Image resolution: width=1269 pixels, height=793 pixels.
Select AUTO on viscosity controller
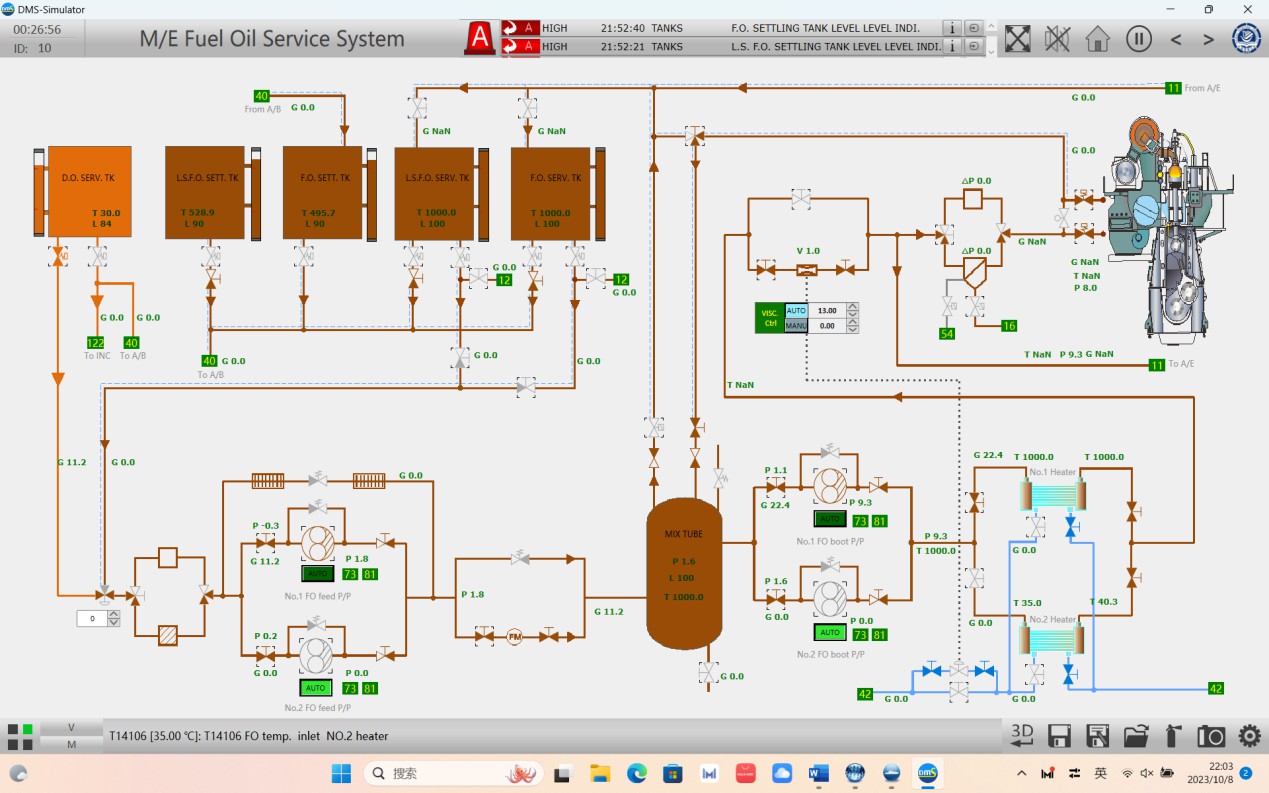pyautogui.click(x=796, y=311)
